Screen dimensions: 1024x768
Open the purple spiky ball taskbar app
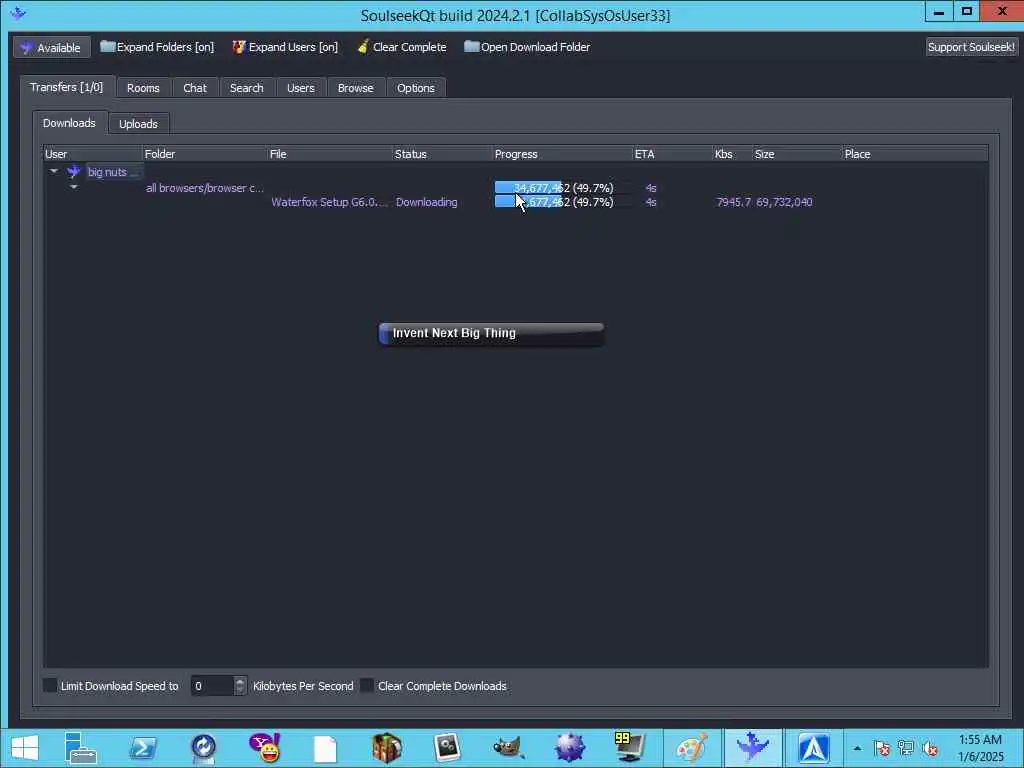[x=569, y=748]
